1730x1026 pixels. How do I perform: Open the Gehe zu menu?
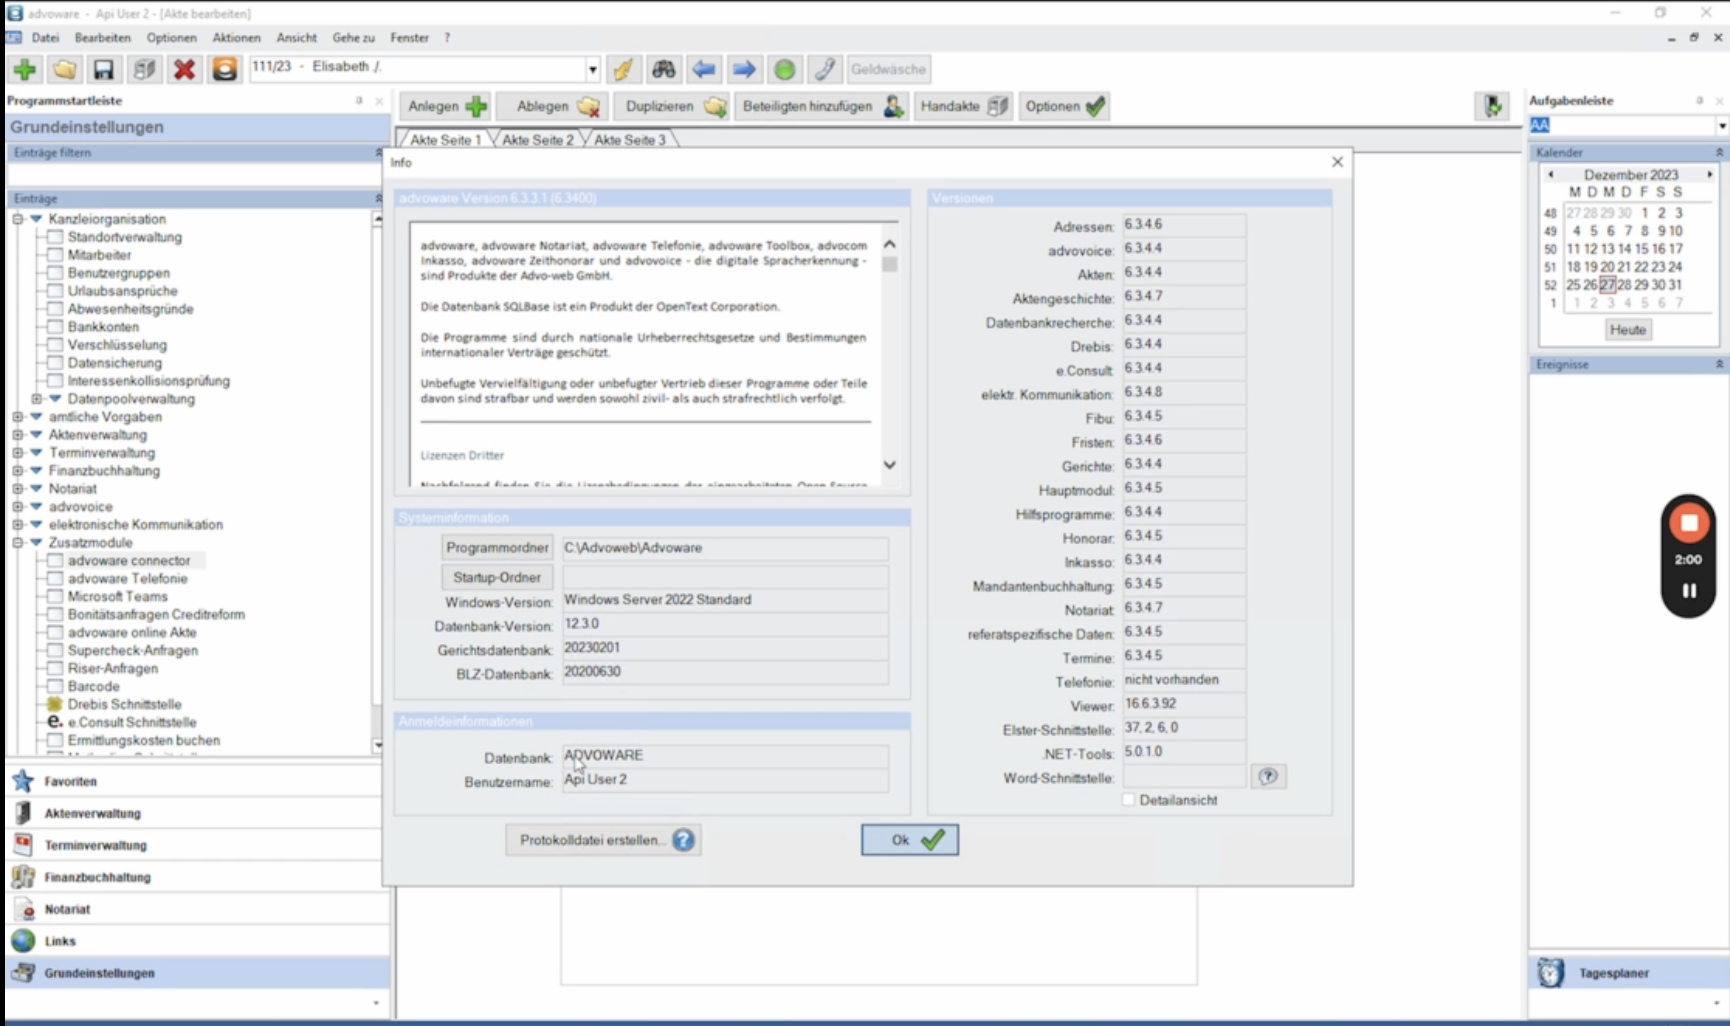click(353, 38)
